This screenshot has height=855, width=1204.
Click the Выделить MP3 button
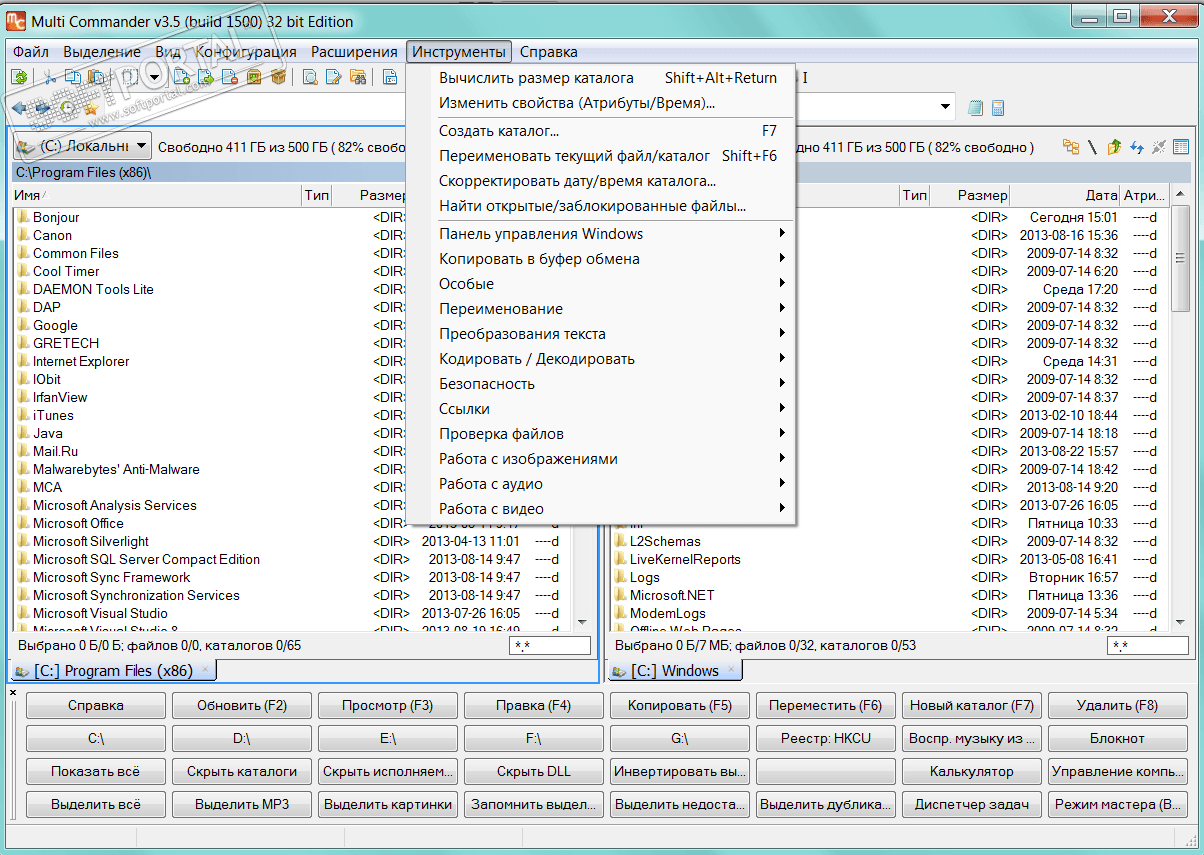tap(242, 805)
